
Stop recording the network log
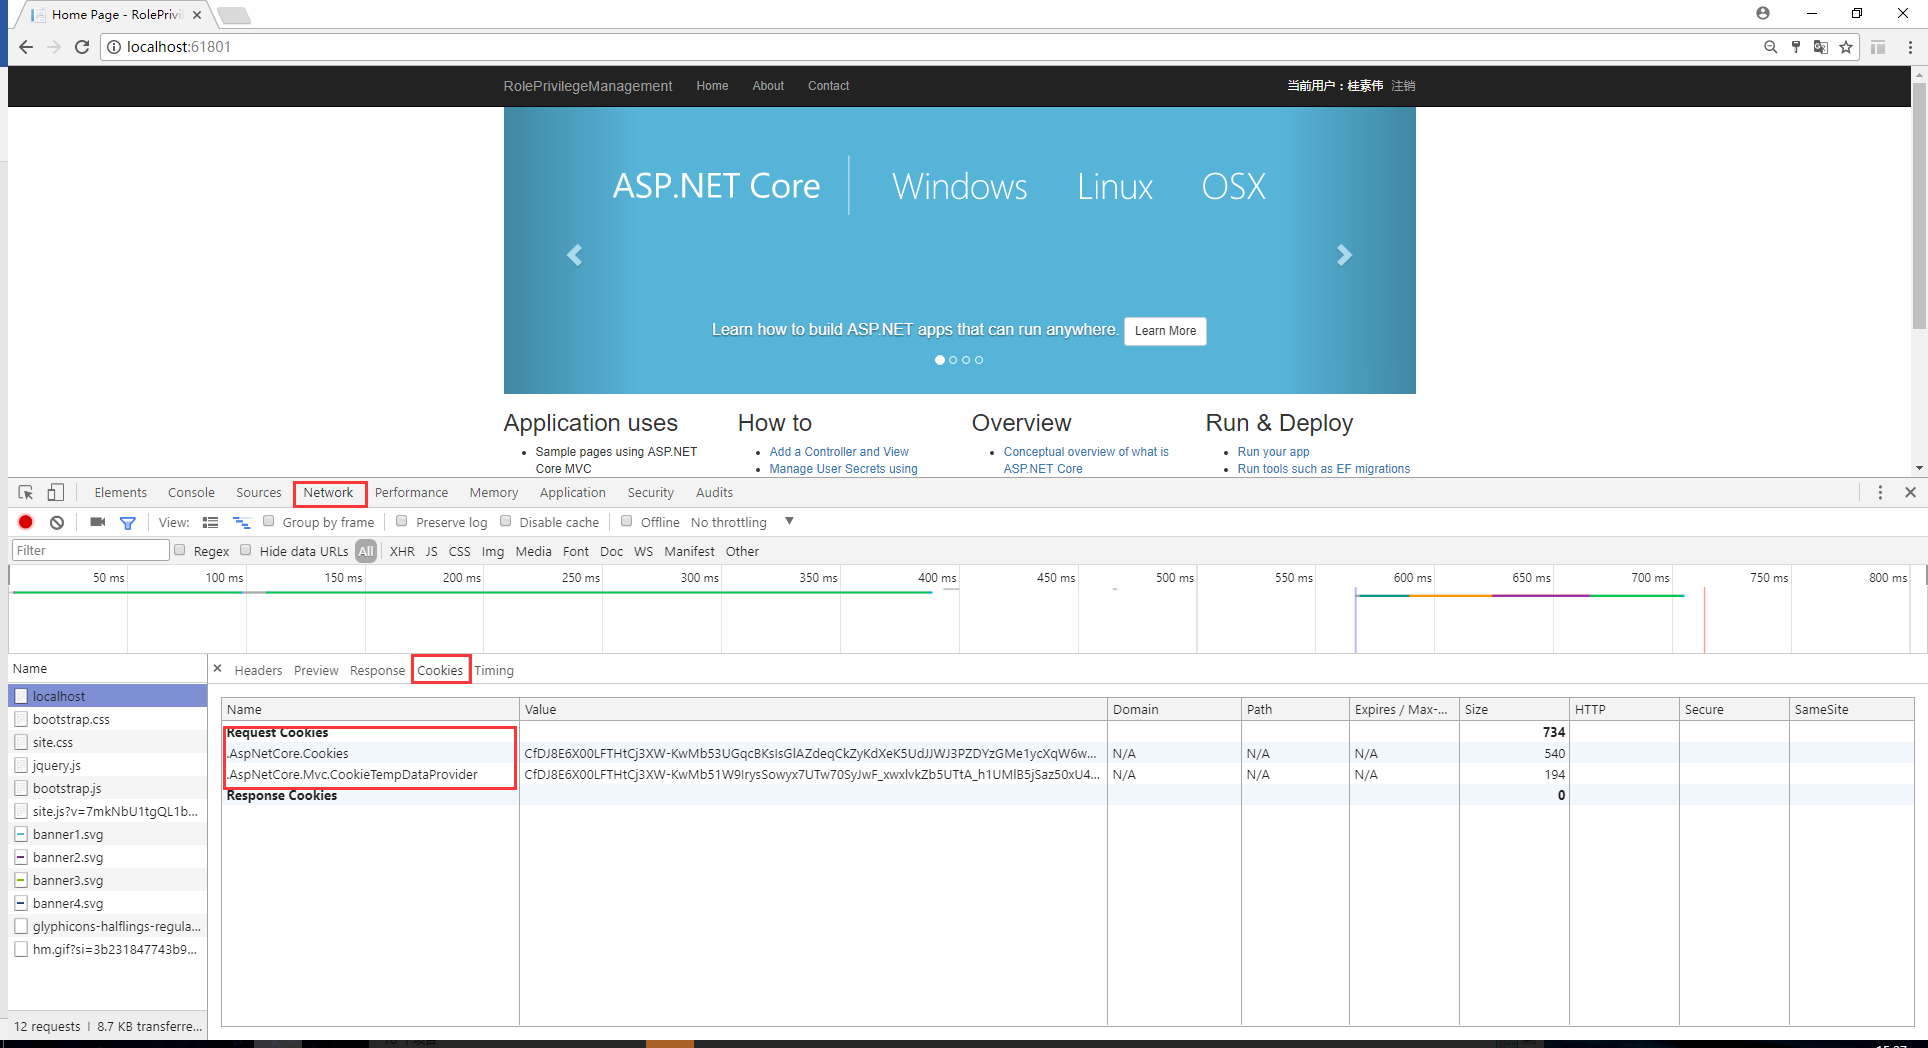point(26,522)
